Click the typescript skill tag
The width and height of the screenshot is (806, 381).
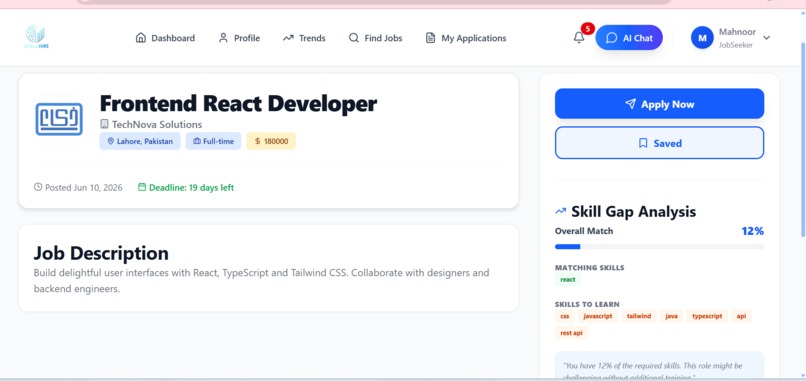[707, 316]
